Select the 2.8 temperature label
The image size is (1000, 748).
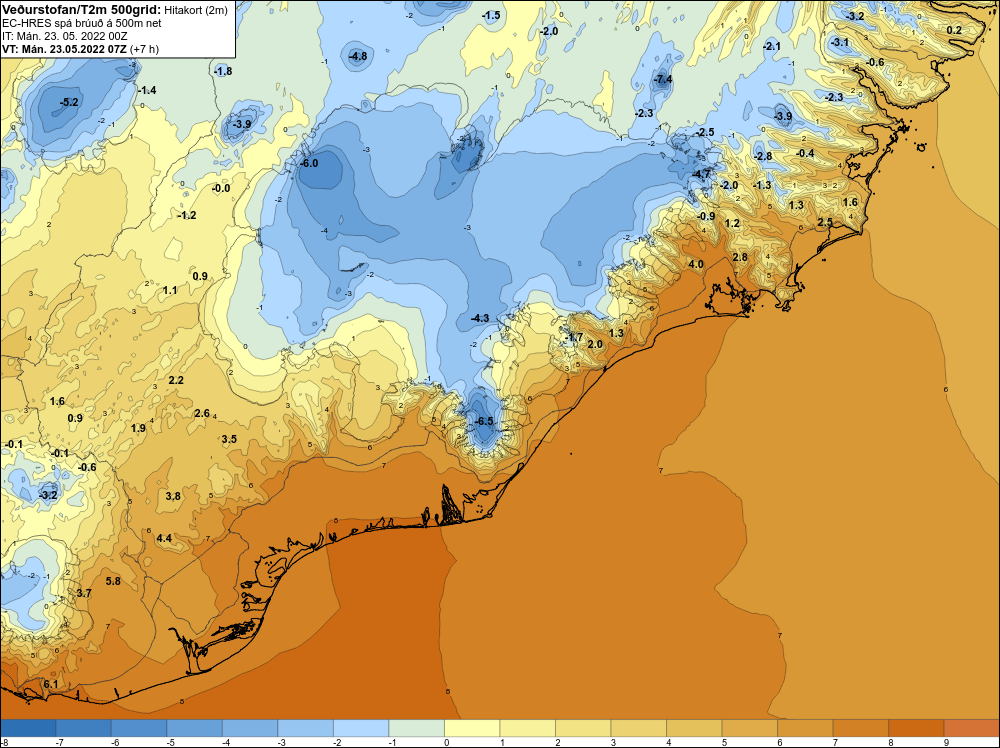(x=740, y=258)
